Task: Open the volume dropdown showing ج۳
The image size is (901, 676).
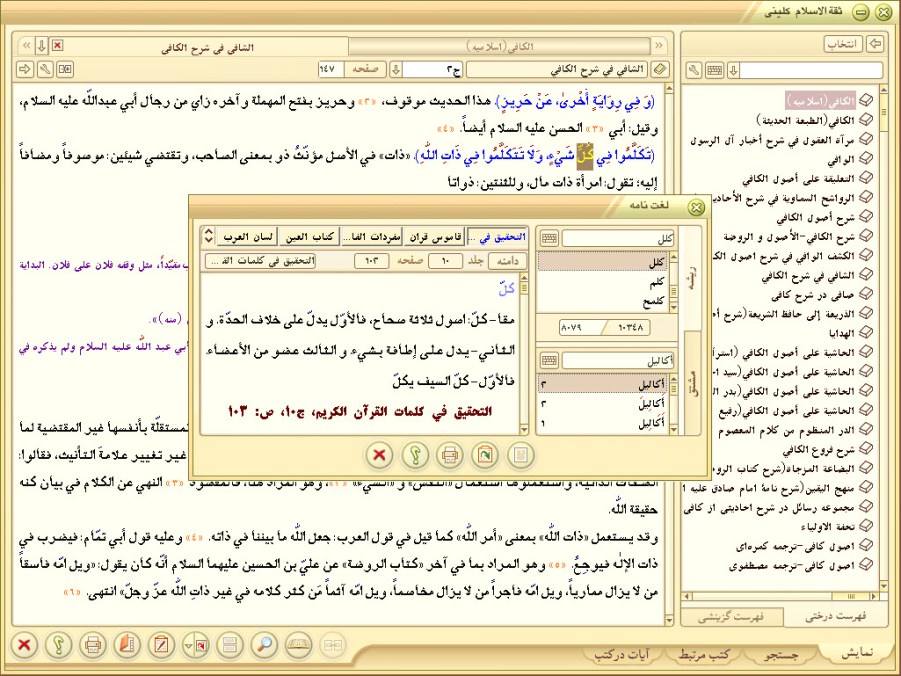Action: pyautogui.click(x=395, y=70)
